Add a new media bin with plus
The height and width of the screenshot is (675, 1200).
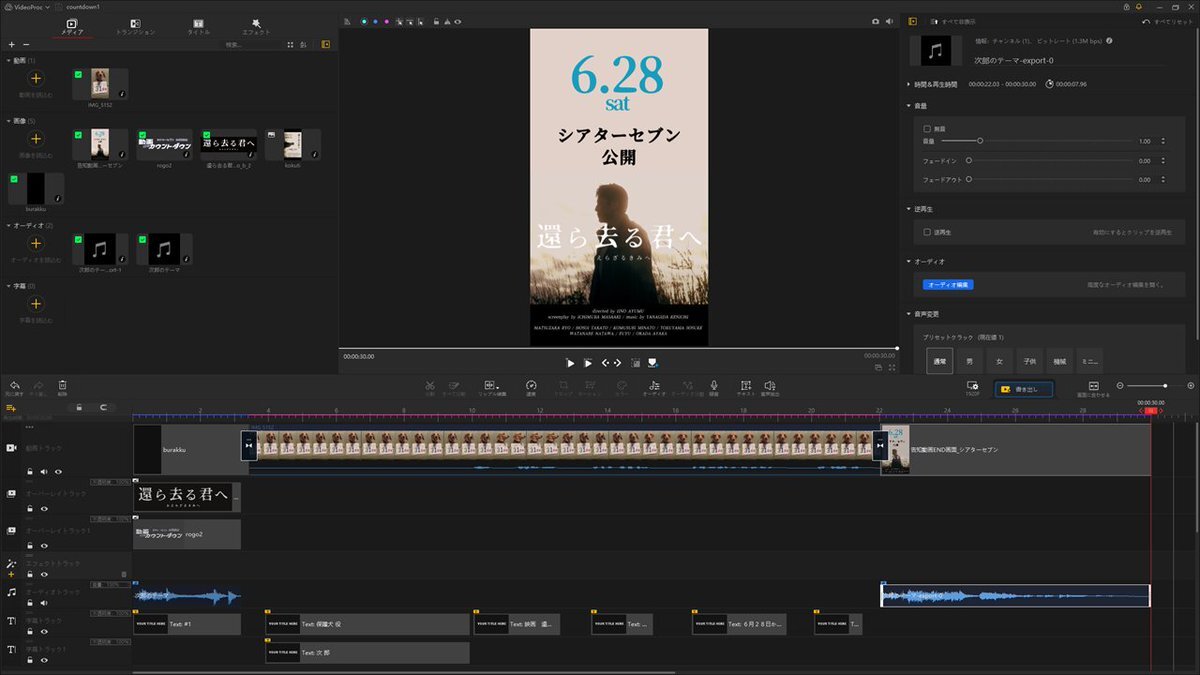point(11,45)
